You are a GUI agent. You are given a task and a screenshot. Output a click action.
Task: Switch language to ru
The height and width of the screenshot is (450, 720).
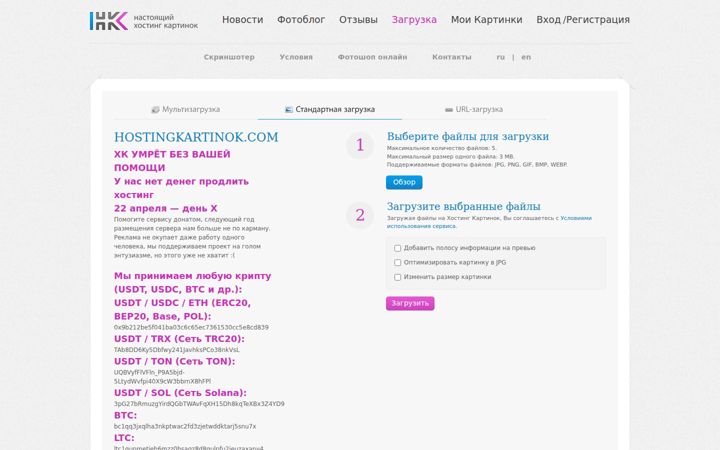click(x=501, y=57)
